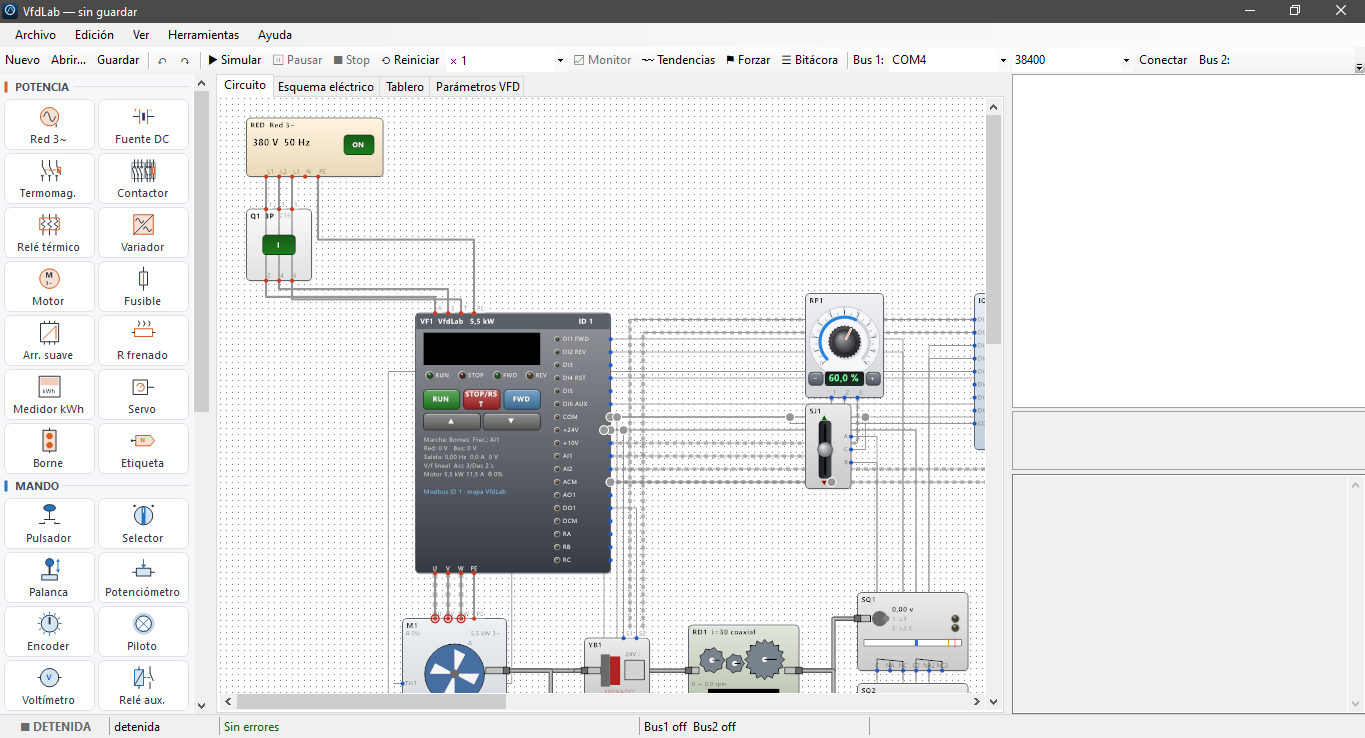This screenshot has height=738, width=1365.
Task: Select the Potenciómetro component
Action: pos(143,577)
